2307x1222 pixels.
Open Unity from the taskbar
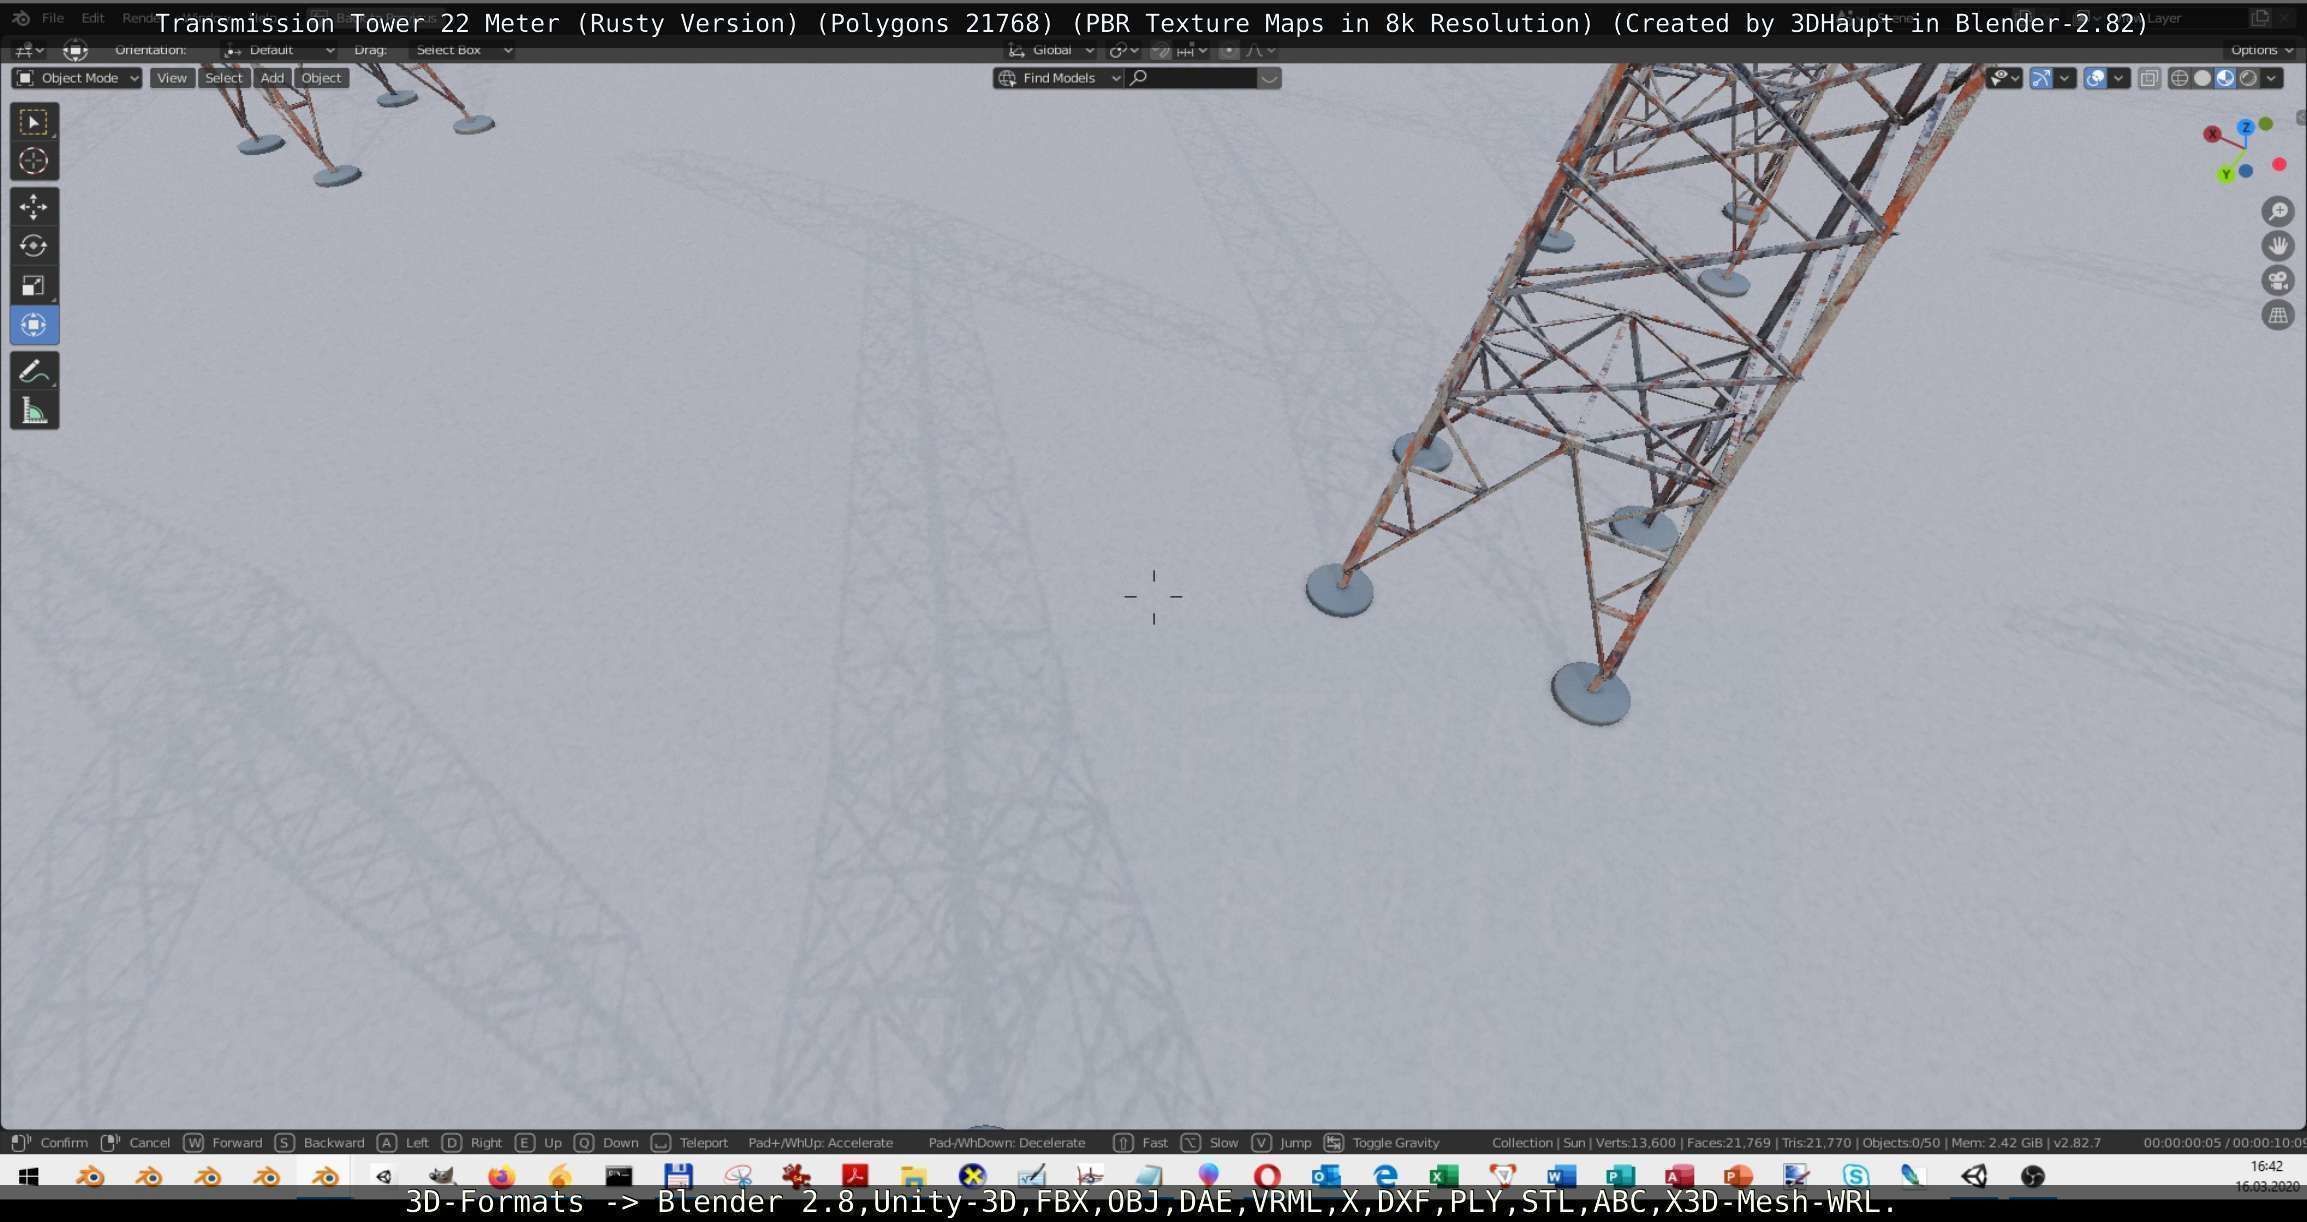click(1974, 1176)
